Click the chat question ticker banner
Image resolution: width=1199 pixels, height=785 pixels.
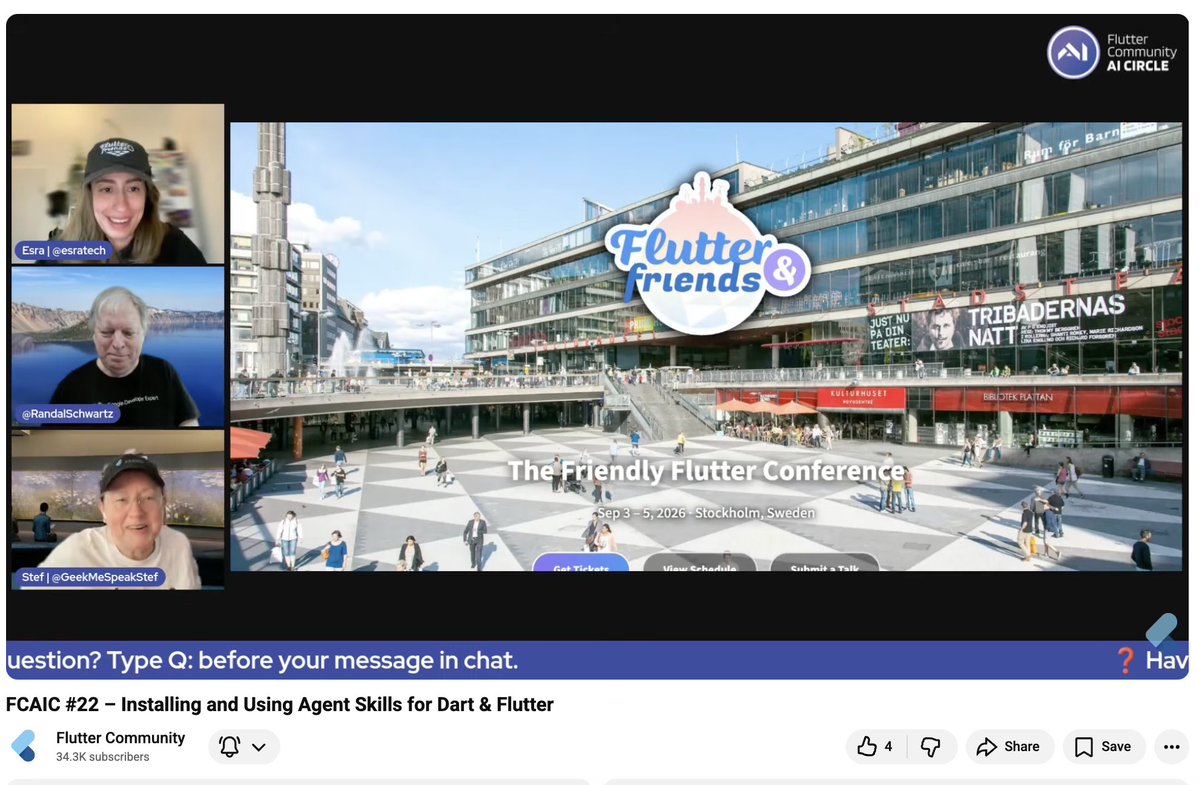[597, 660]
